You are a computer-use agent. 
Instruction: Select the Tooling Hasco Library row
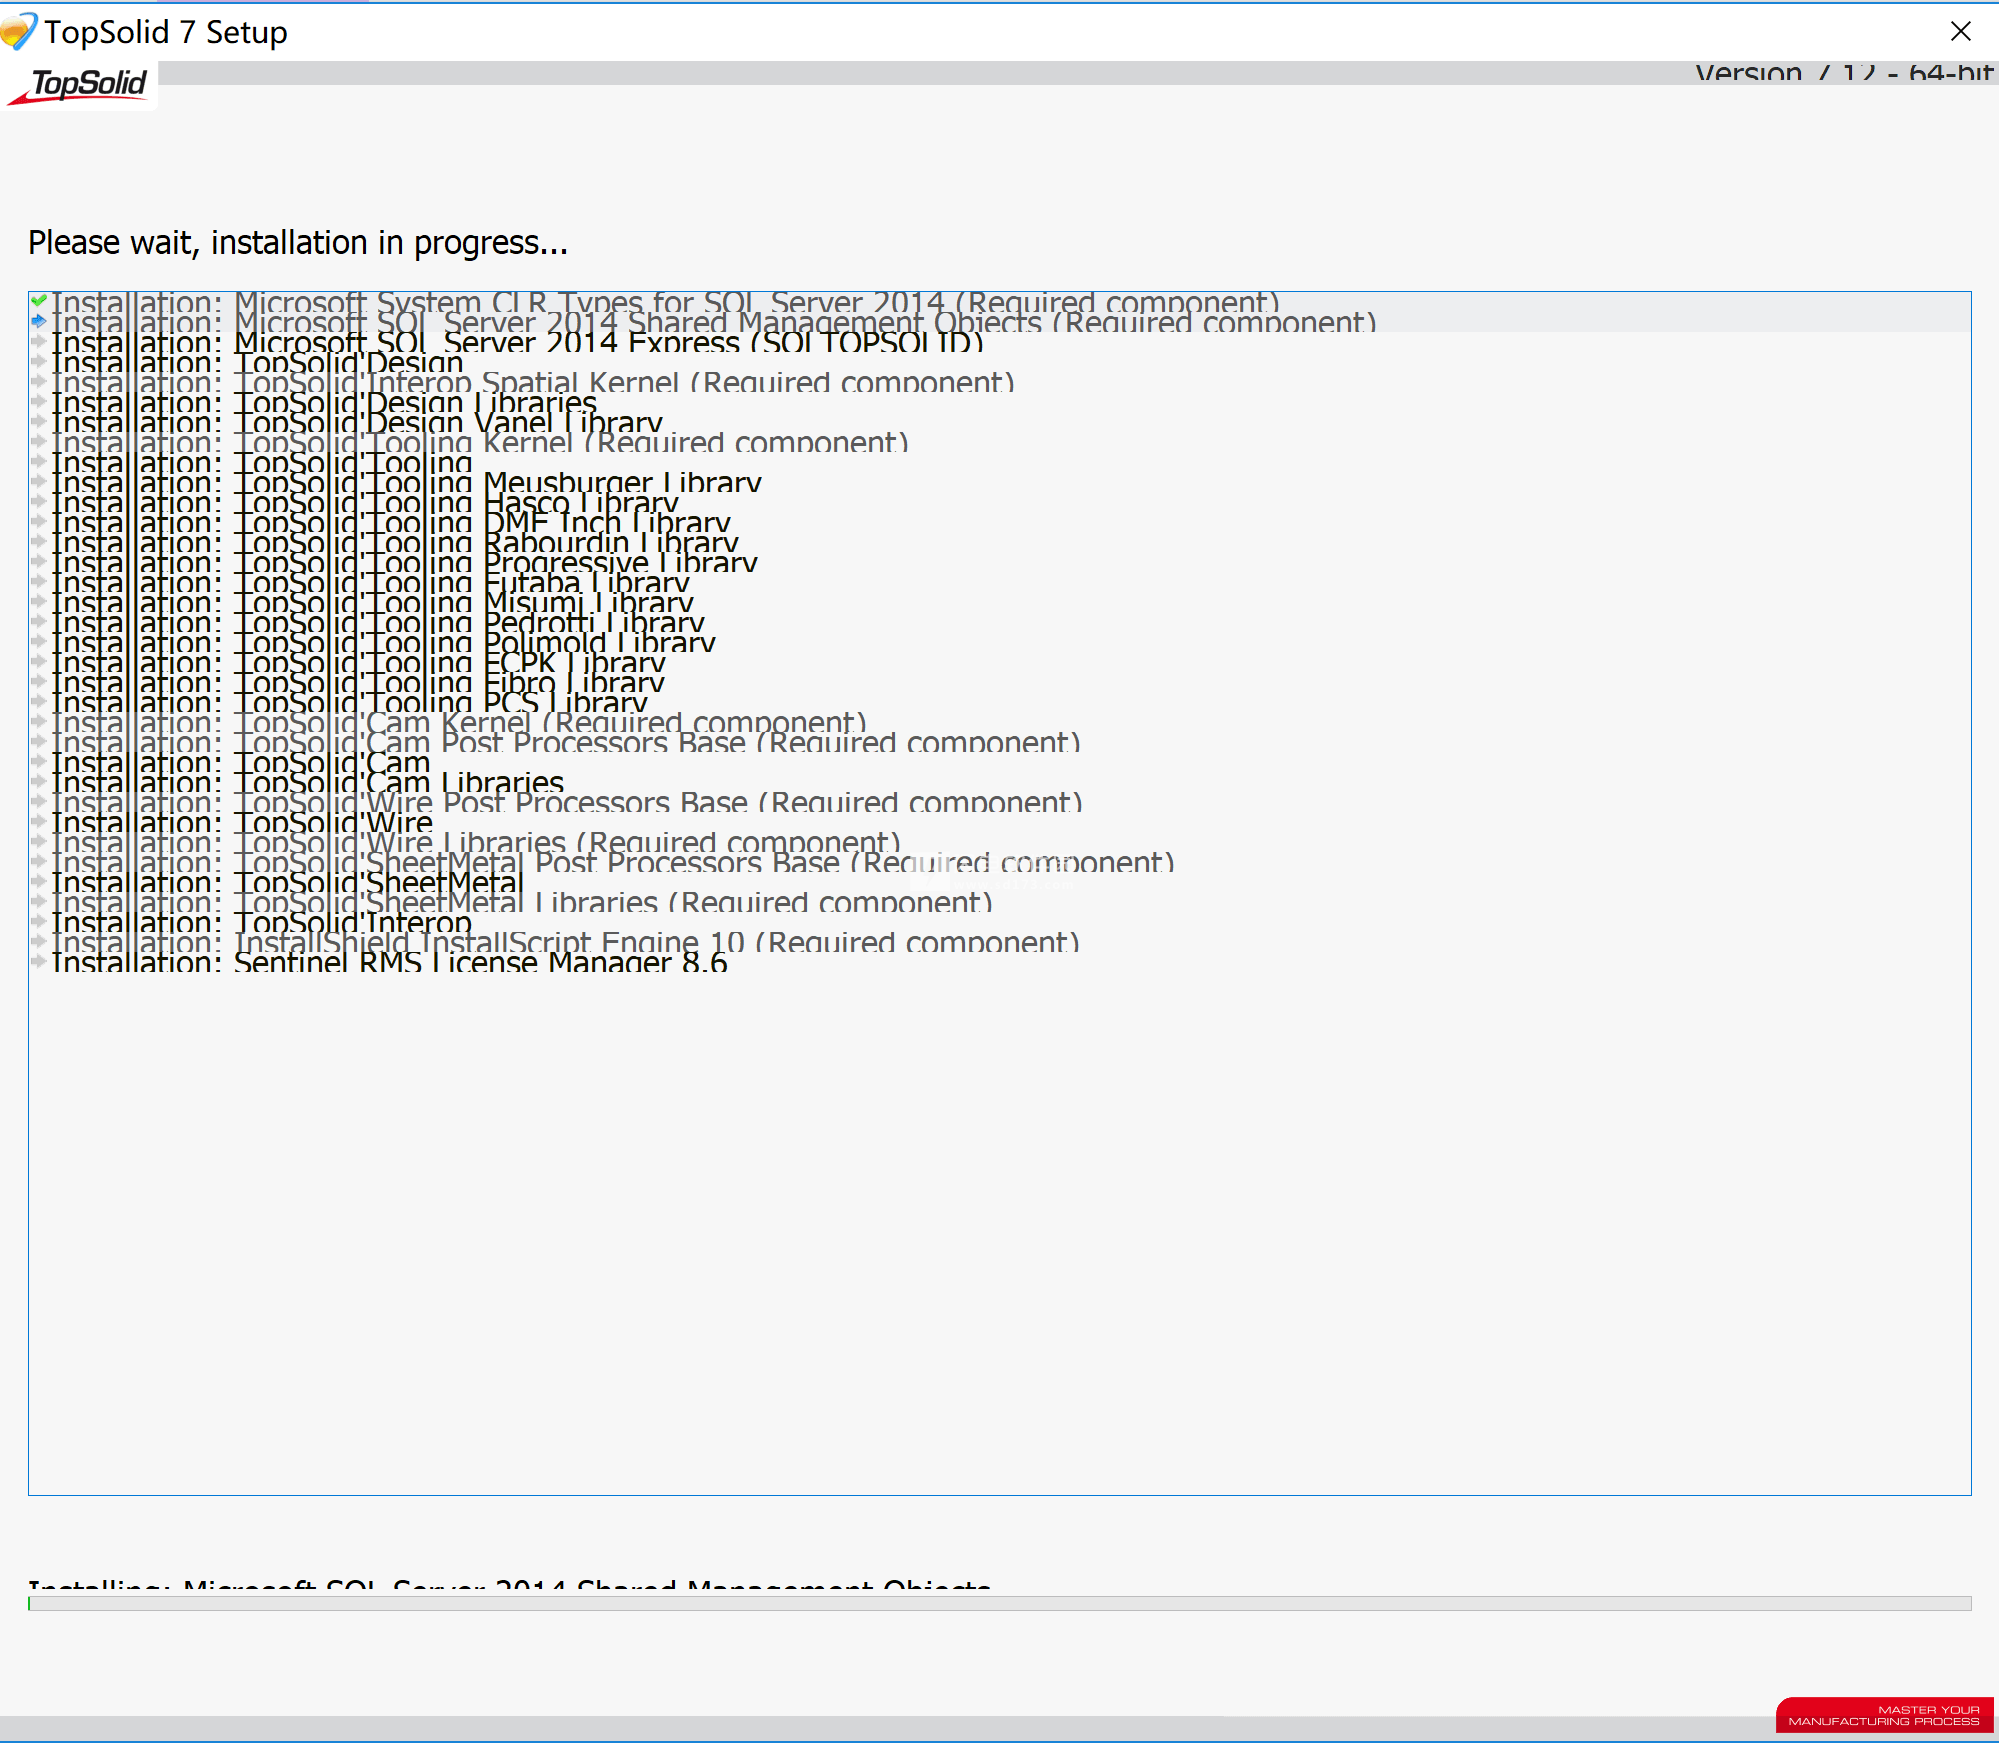tap(1000, 502)
